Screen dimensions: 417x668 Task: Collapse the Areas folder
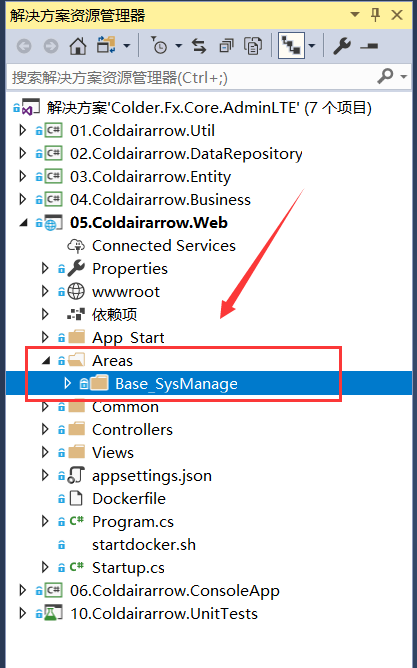coord(46,361)
